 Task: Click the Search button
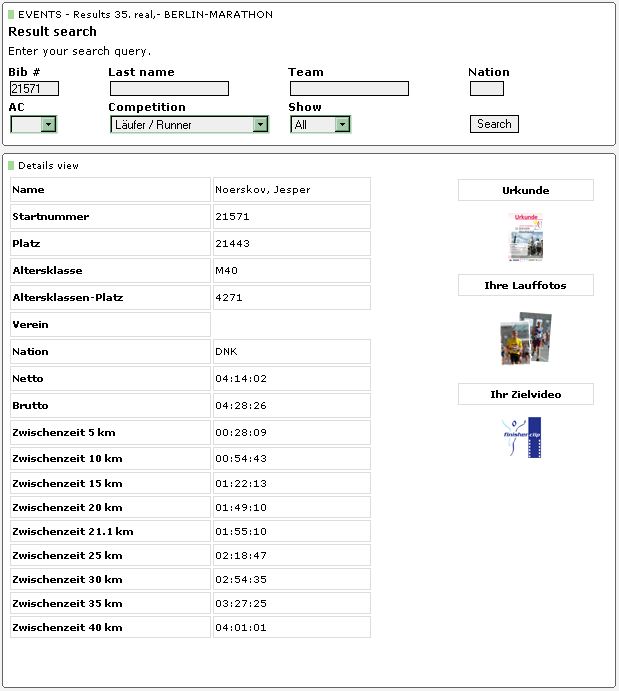[x=494, y=124]
